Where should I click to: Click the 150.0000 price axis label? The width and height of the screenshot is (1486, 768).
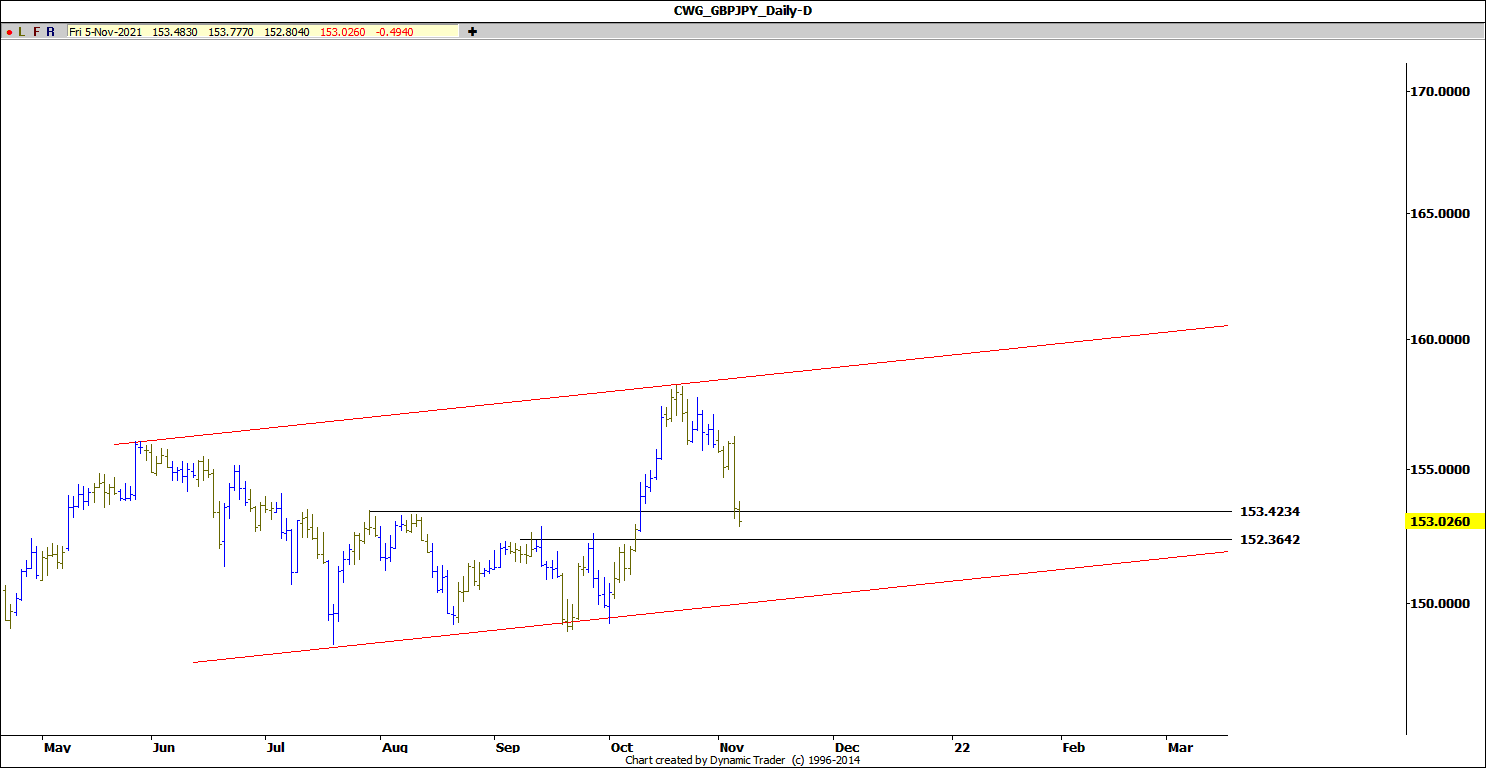tap(1441, 604)
